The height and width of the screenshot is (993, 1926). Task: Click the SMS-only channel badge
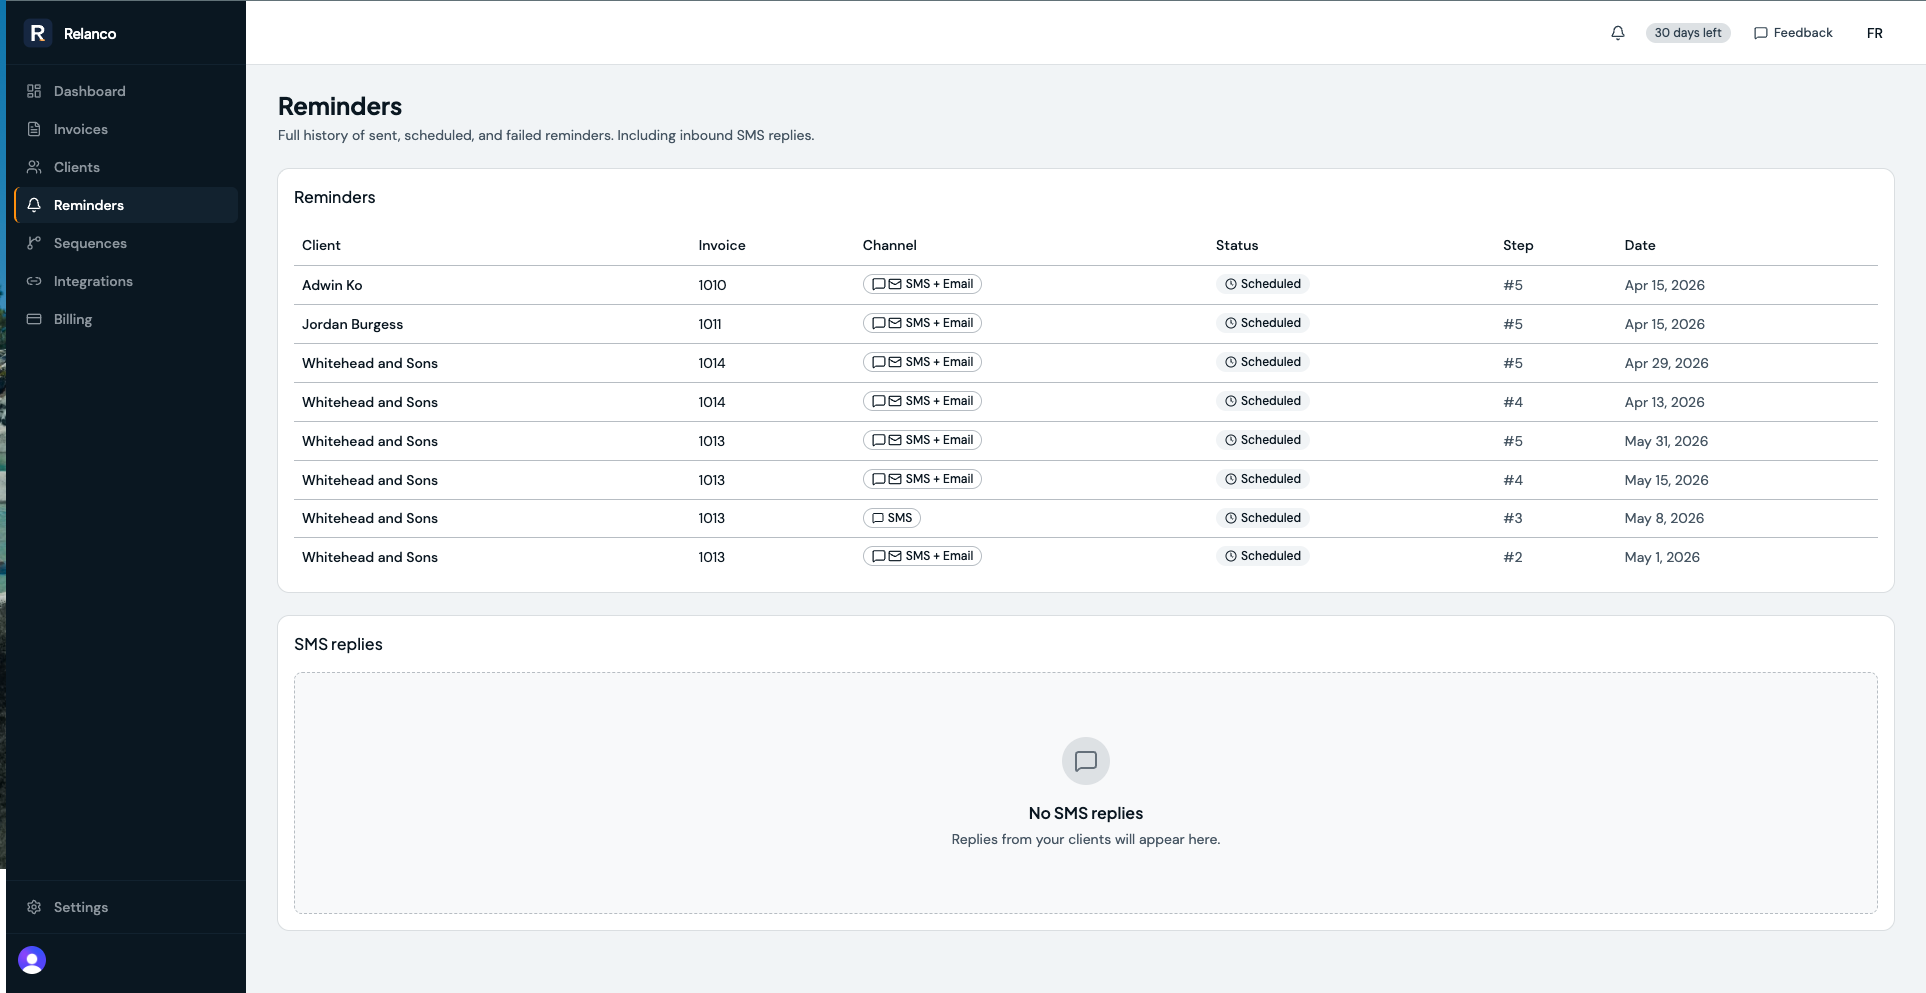(x=892, y=518)
